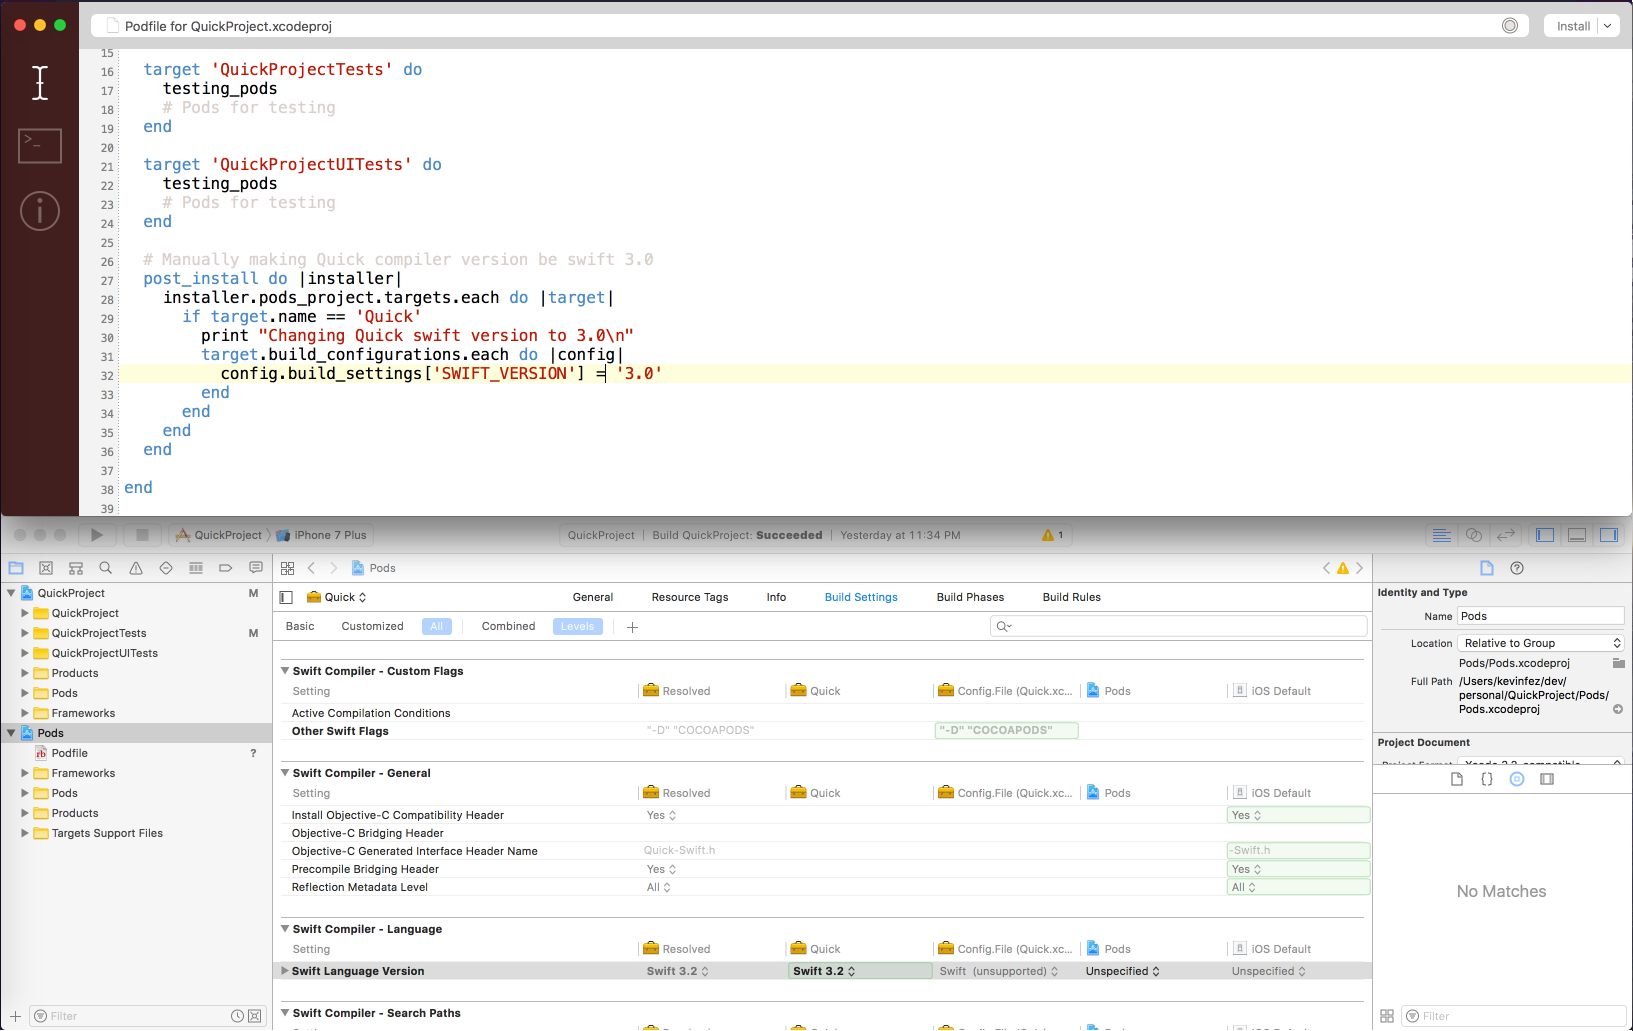Choose the iPhone 7 Plus destination
Image resolution: width=1633 pixels, height=1031 pixels.
coord(322,535)
